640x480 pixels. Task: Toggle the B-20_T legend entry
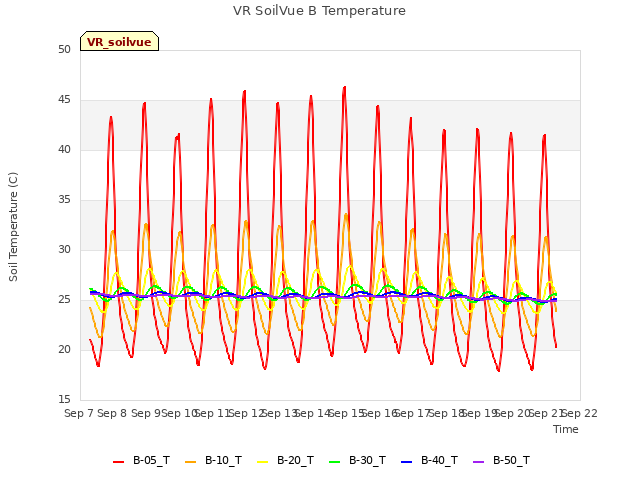(285, 461)
